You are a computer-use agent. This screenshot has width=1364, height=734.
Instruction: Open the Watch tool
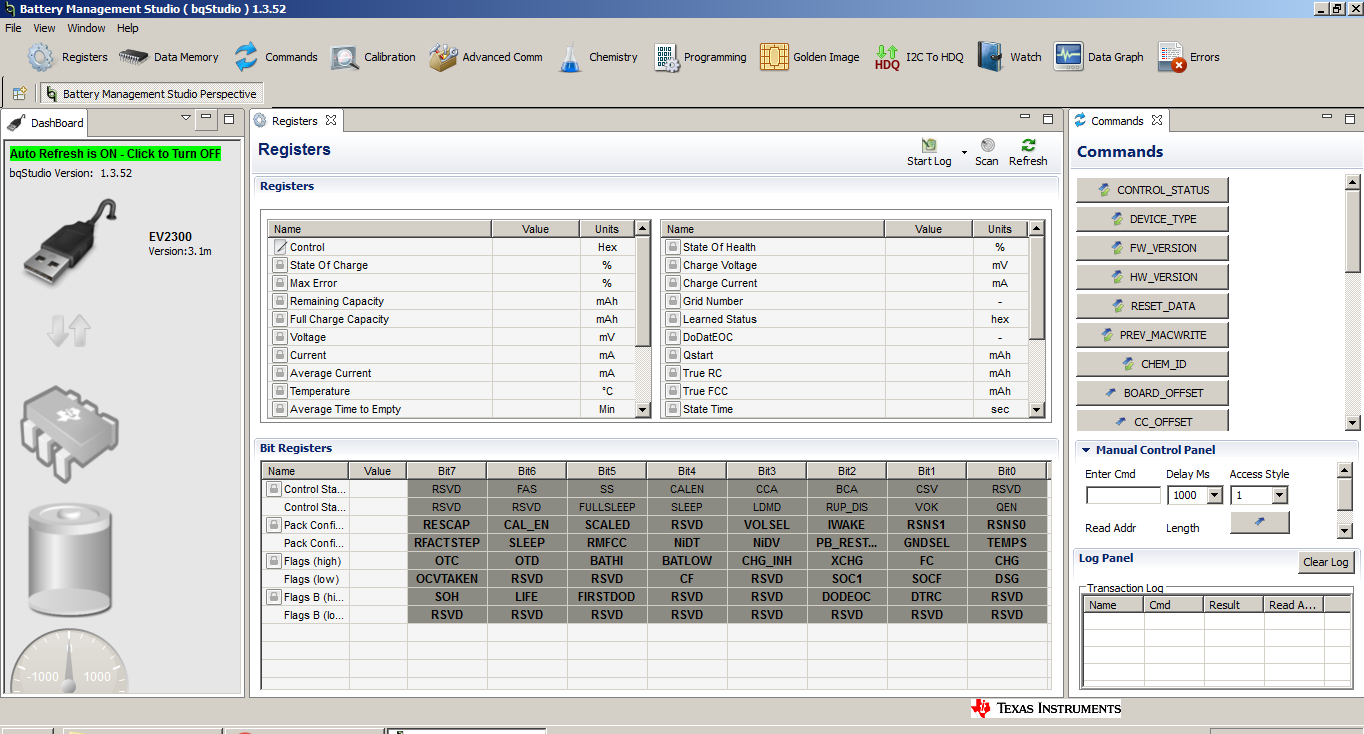click(x=1009, y=57)
